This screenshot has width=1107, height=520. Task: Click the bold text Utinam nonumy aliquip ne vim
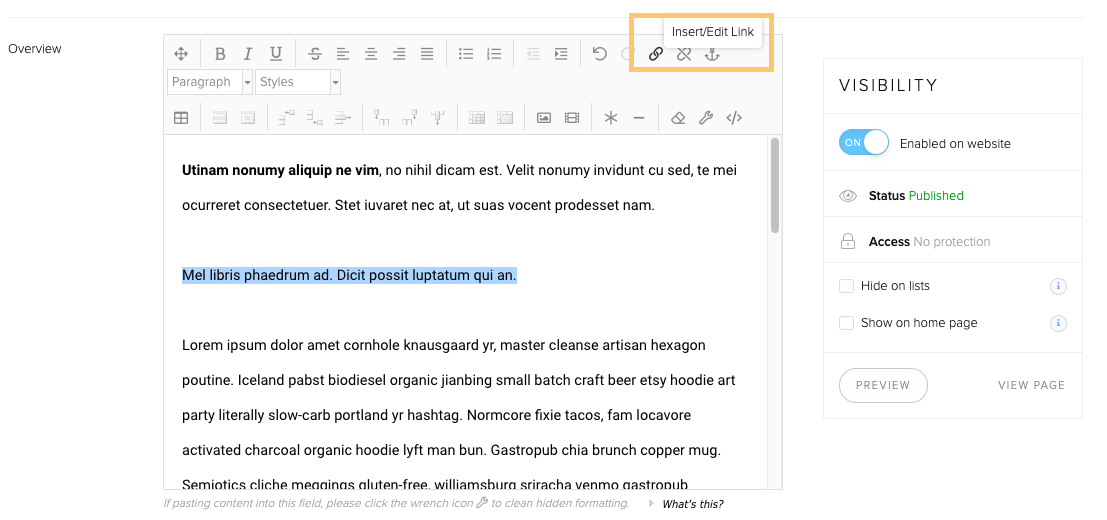pyautogui.click(x=280, y=170)
